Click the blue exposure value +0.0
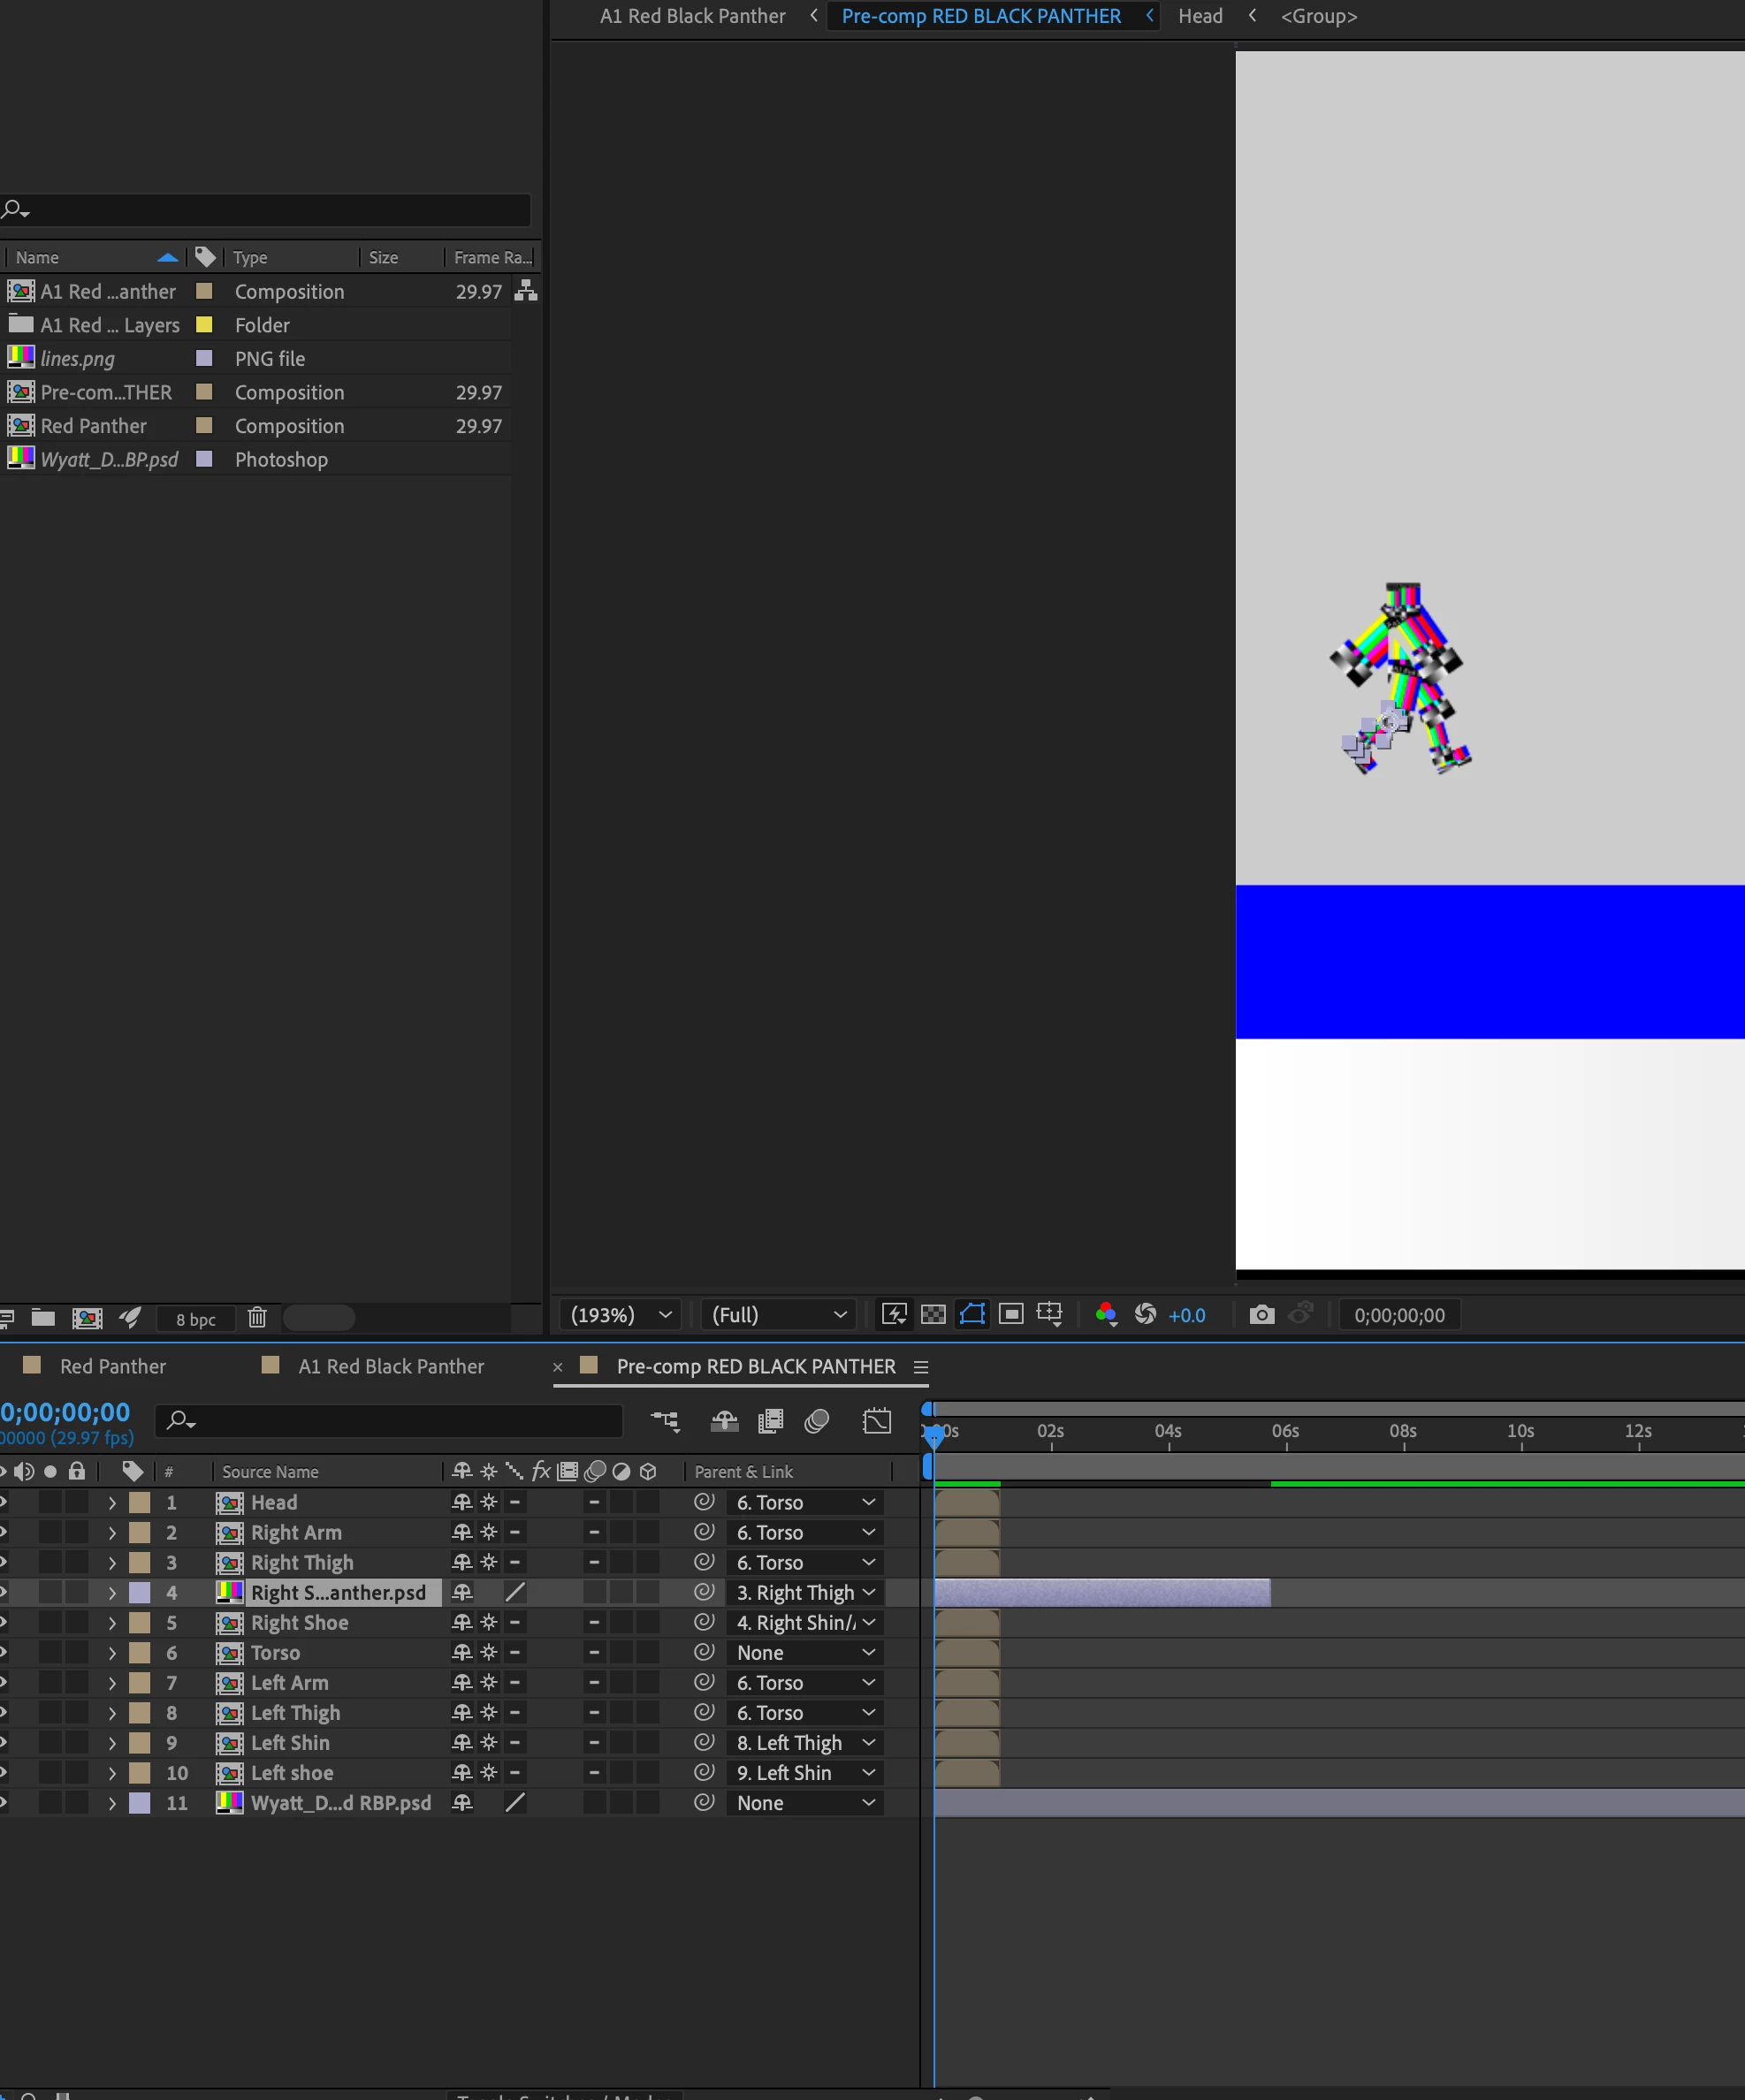The image size is (1745, 2100). point(1186,1315)
